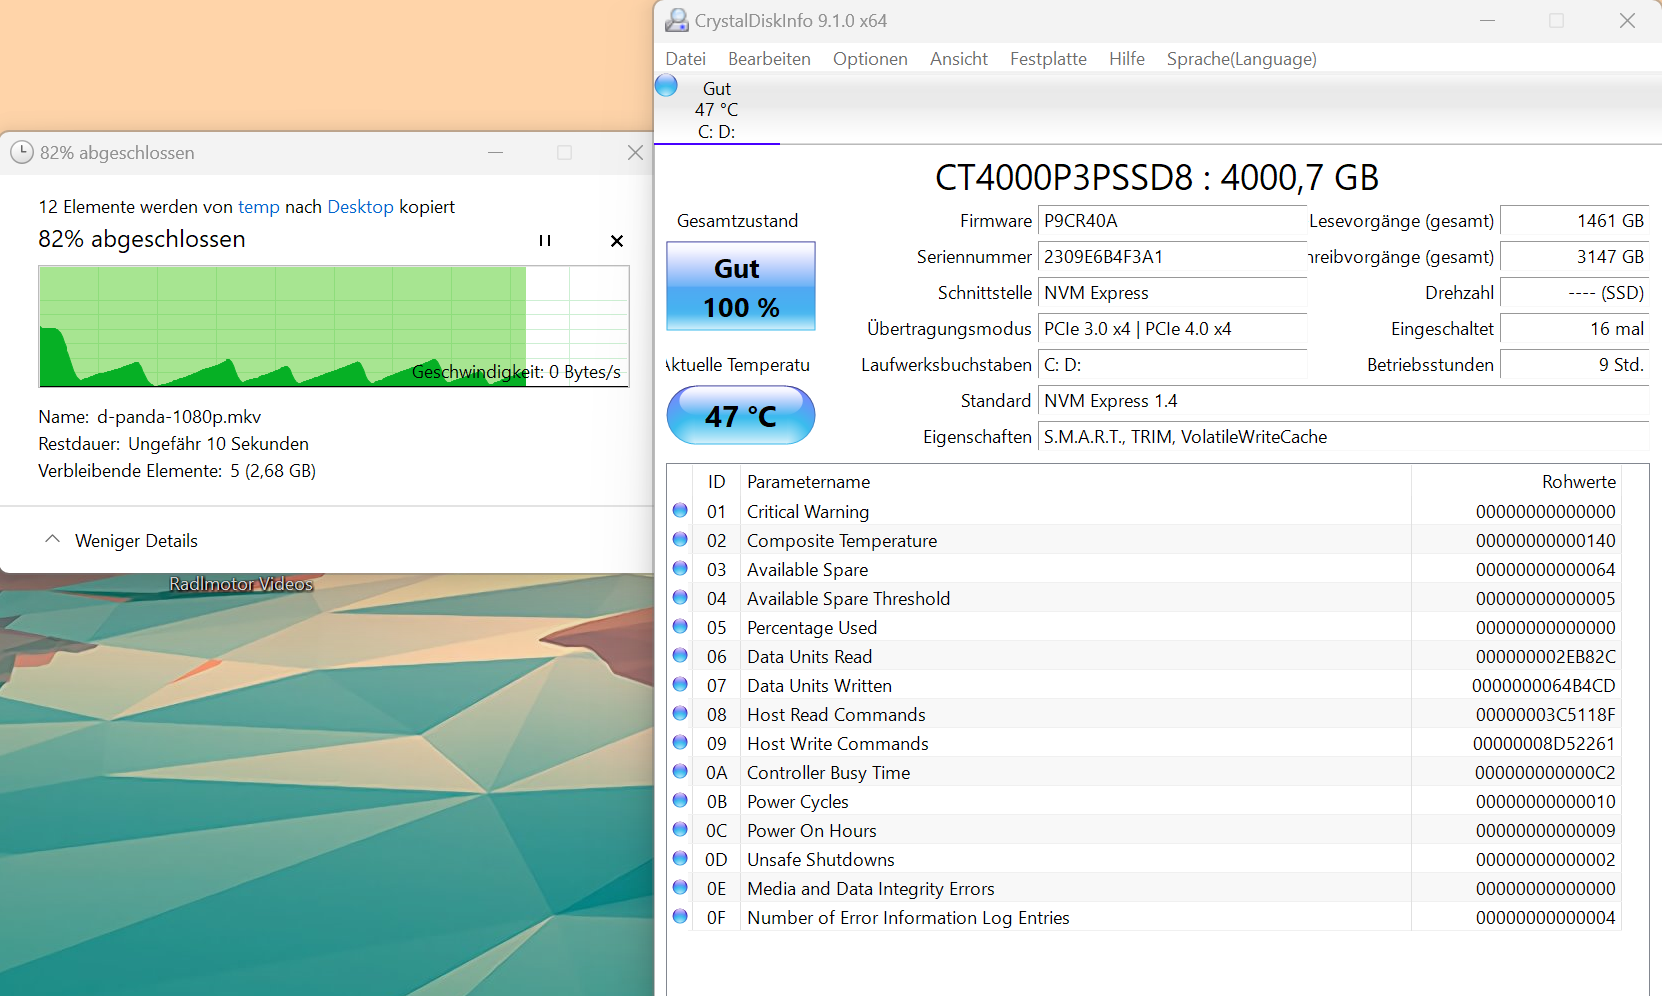Select the Percentage Used status icon

[680, 626]
